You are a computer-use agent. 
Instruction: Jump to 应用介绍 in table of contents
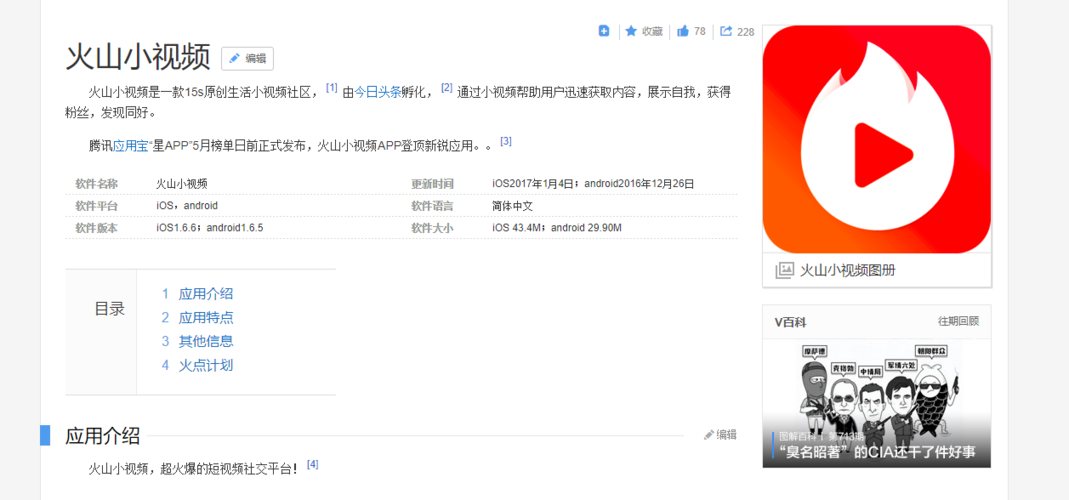click(206, 294)
